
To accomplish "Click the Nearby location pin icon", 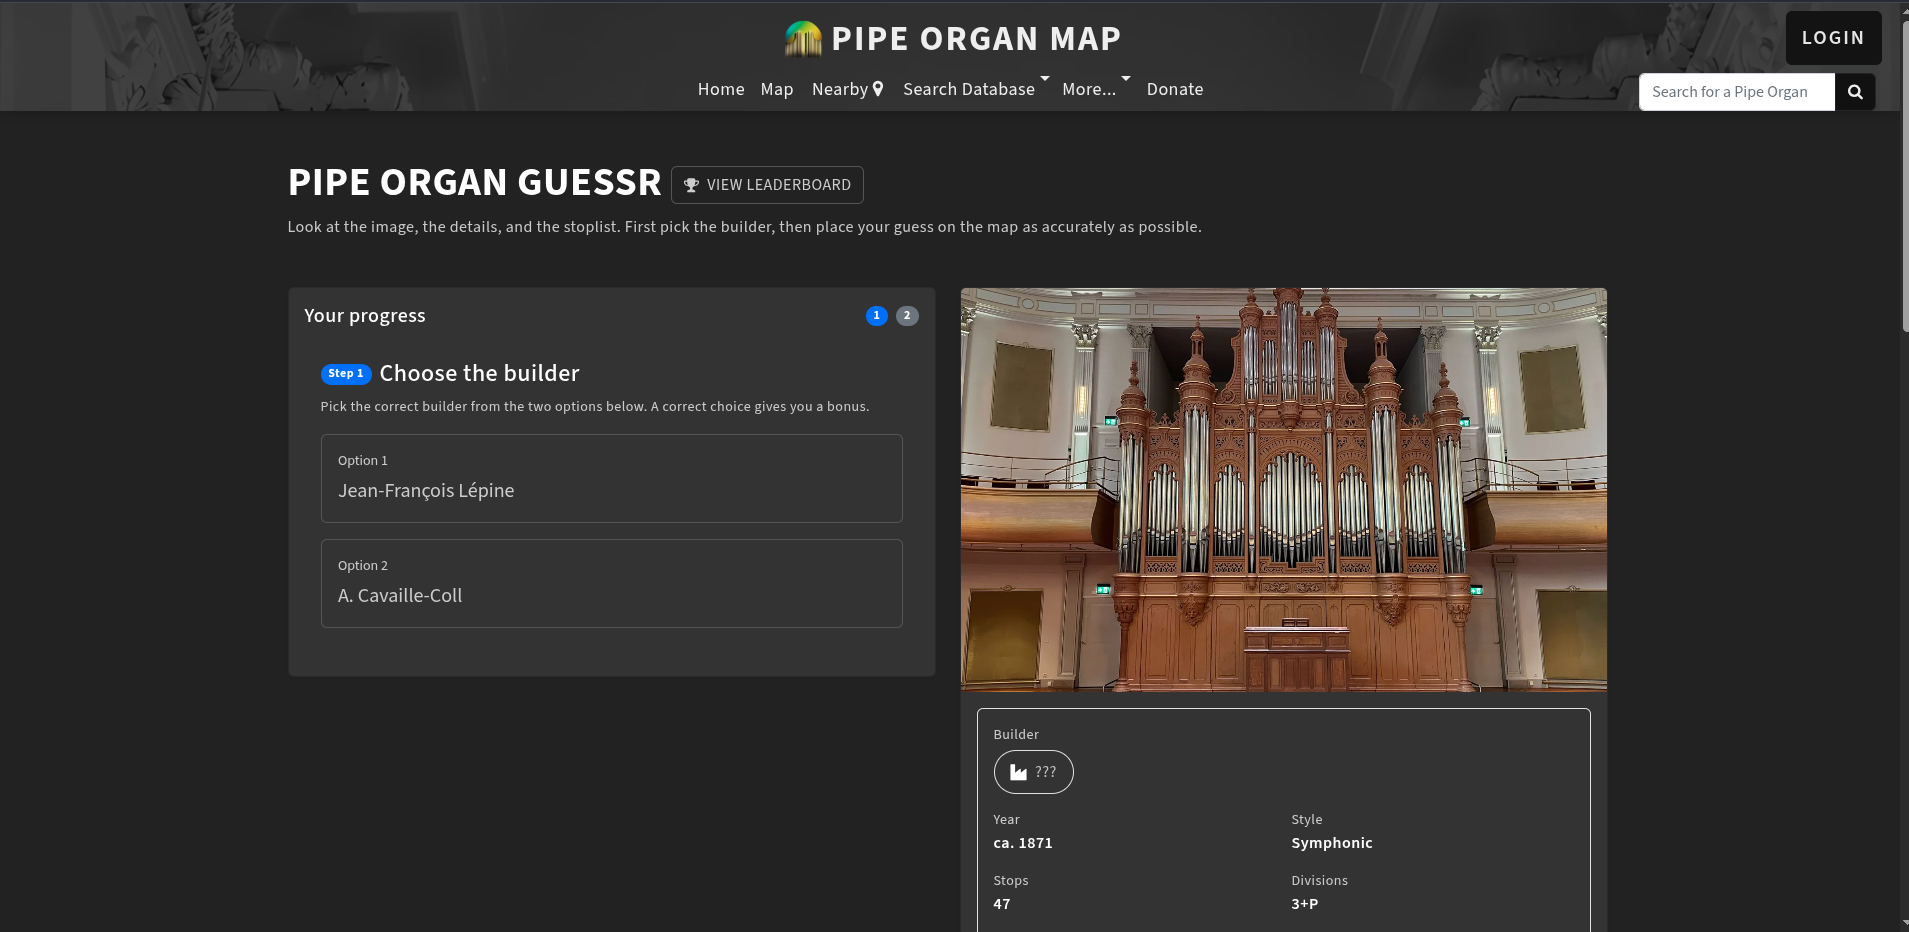I will pos(878,89).
